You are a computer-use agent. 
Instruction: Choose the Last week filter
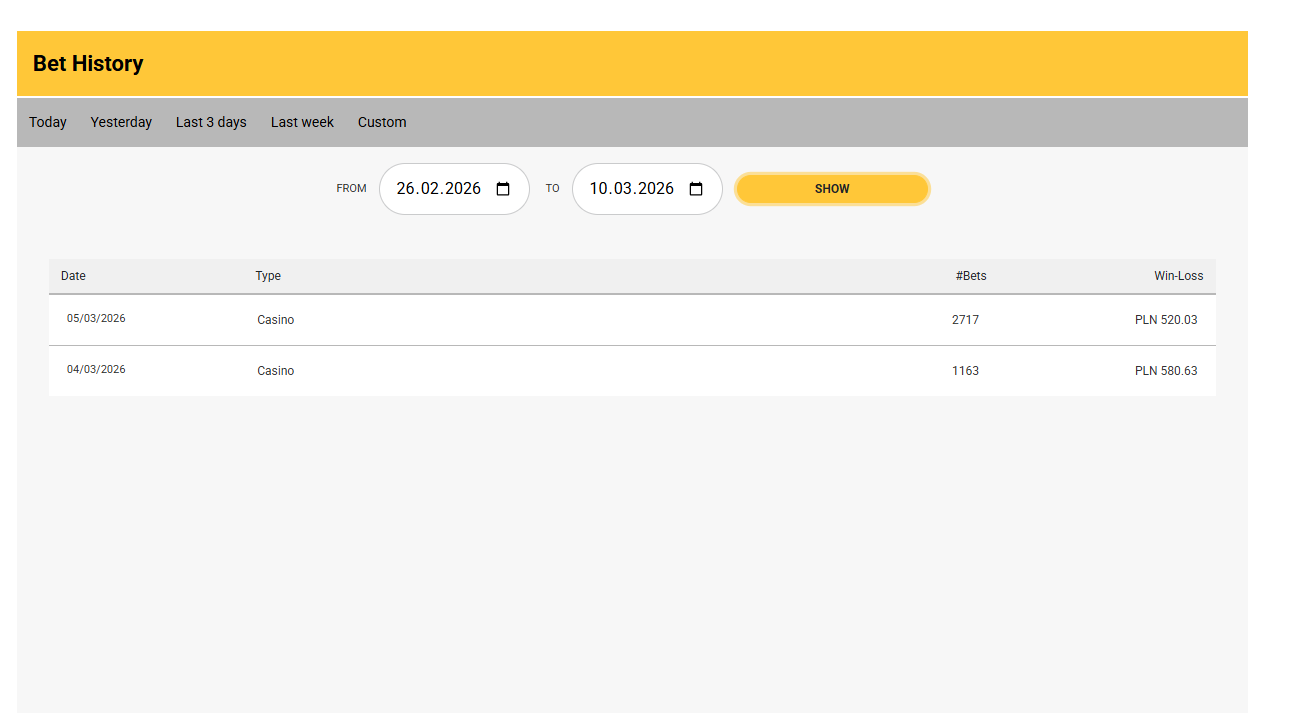pyautogui.click(x=302, y=122)
